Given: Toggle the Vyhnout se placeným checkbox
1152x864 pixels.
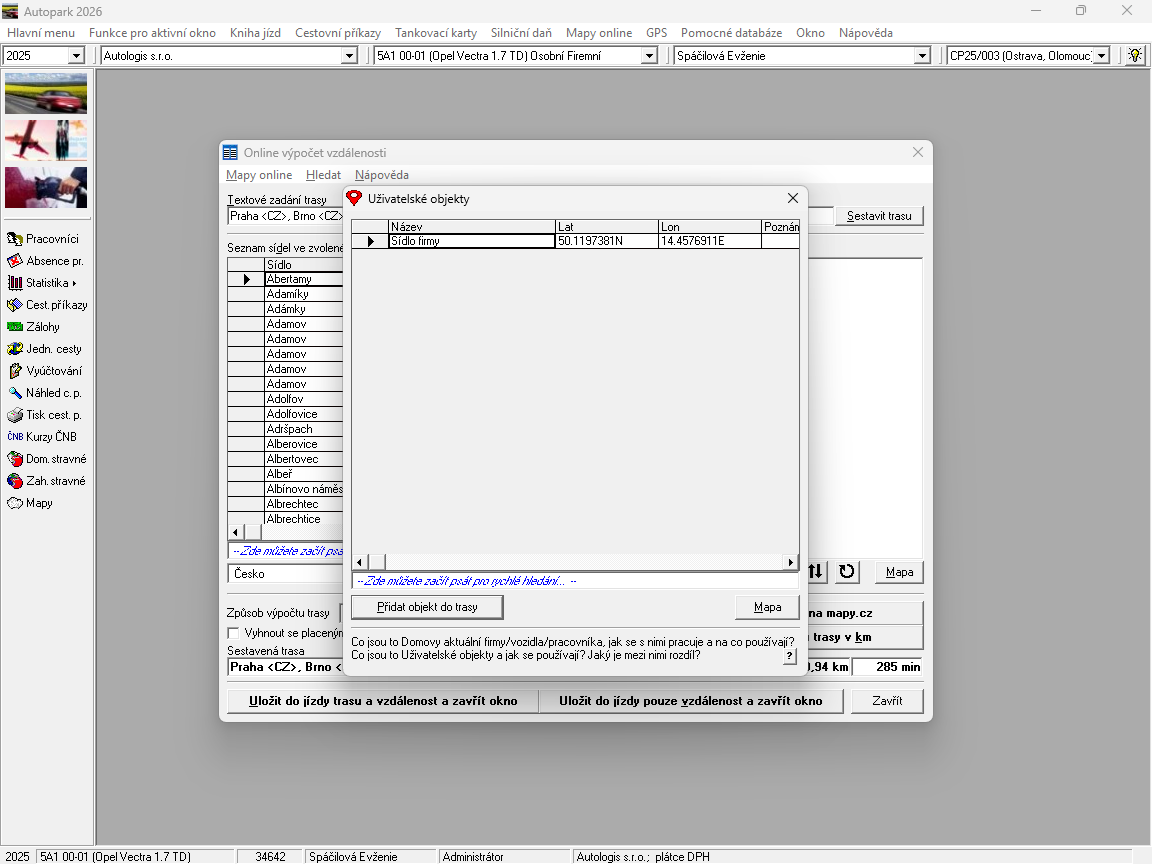Looking at the screenshot, I should (x=234, y=633).
